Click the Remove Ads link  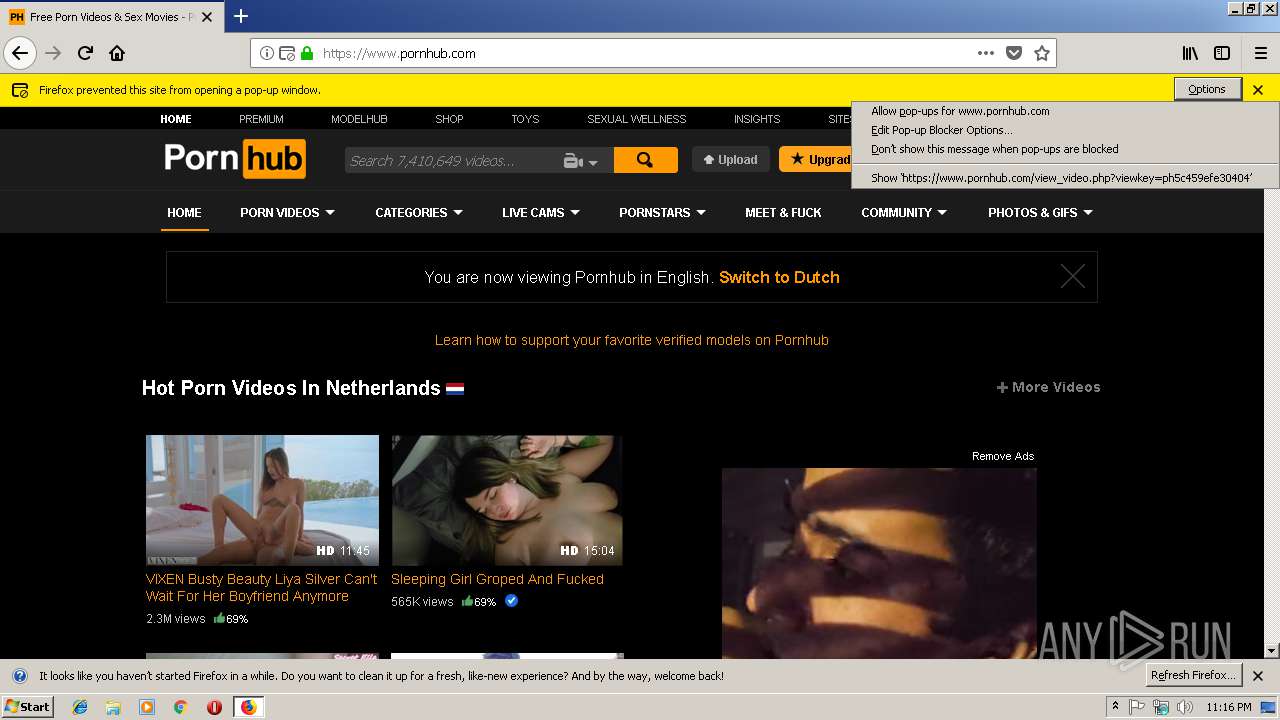coord(1003,456)
